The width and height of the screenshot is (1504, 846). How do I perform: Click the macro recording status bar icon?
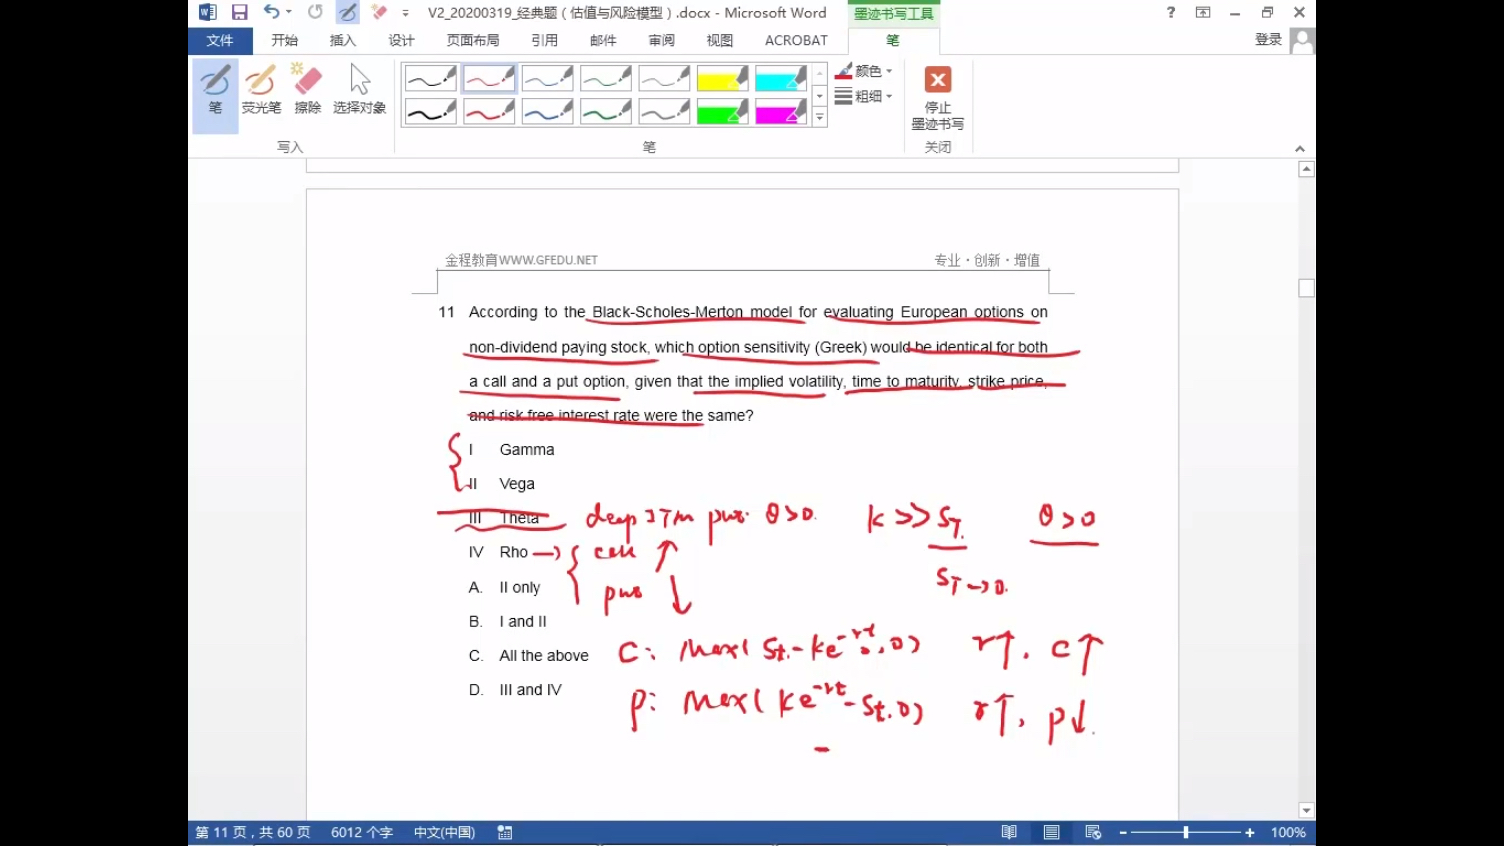pyautogui.click(x=505, y=832)
